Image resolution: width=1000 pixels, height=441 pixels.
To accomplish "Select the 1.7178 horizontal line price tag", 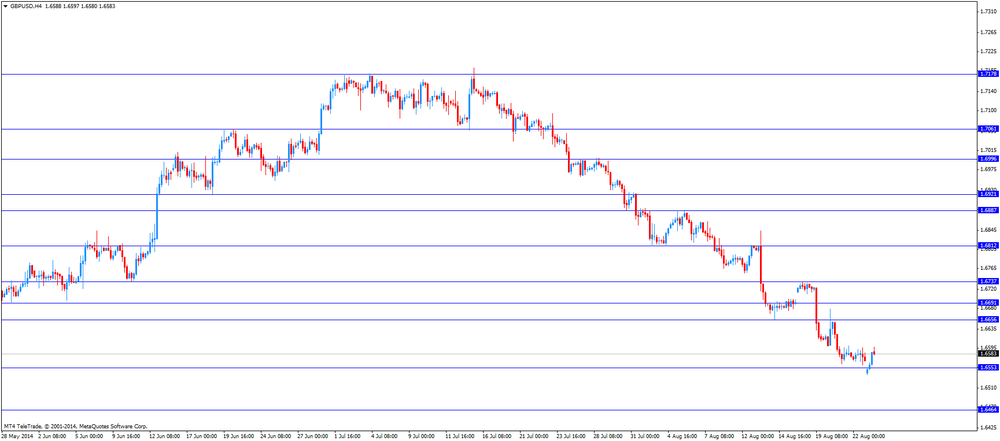I will pyautogui.click(x=987, y=74).
